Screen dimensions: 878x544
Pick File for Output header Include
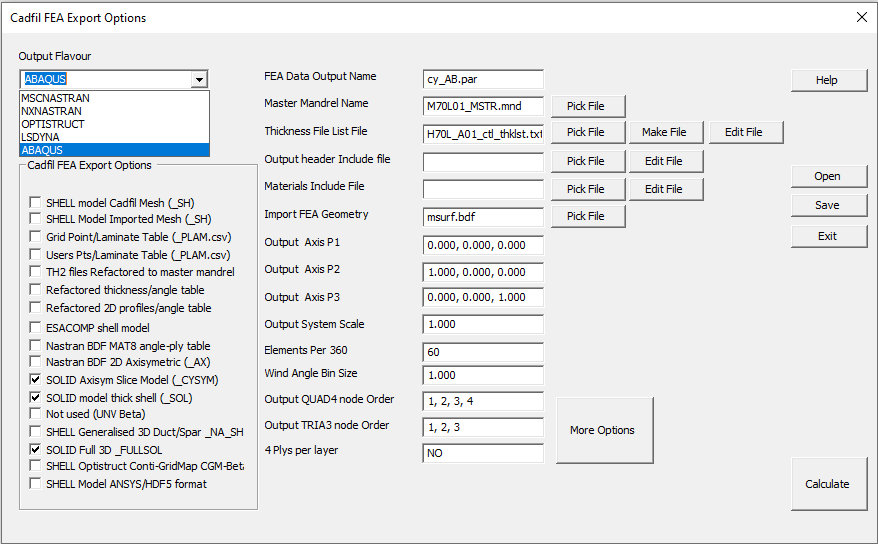587,161
